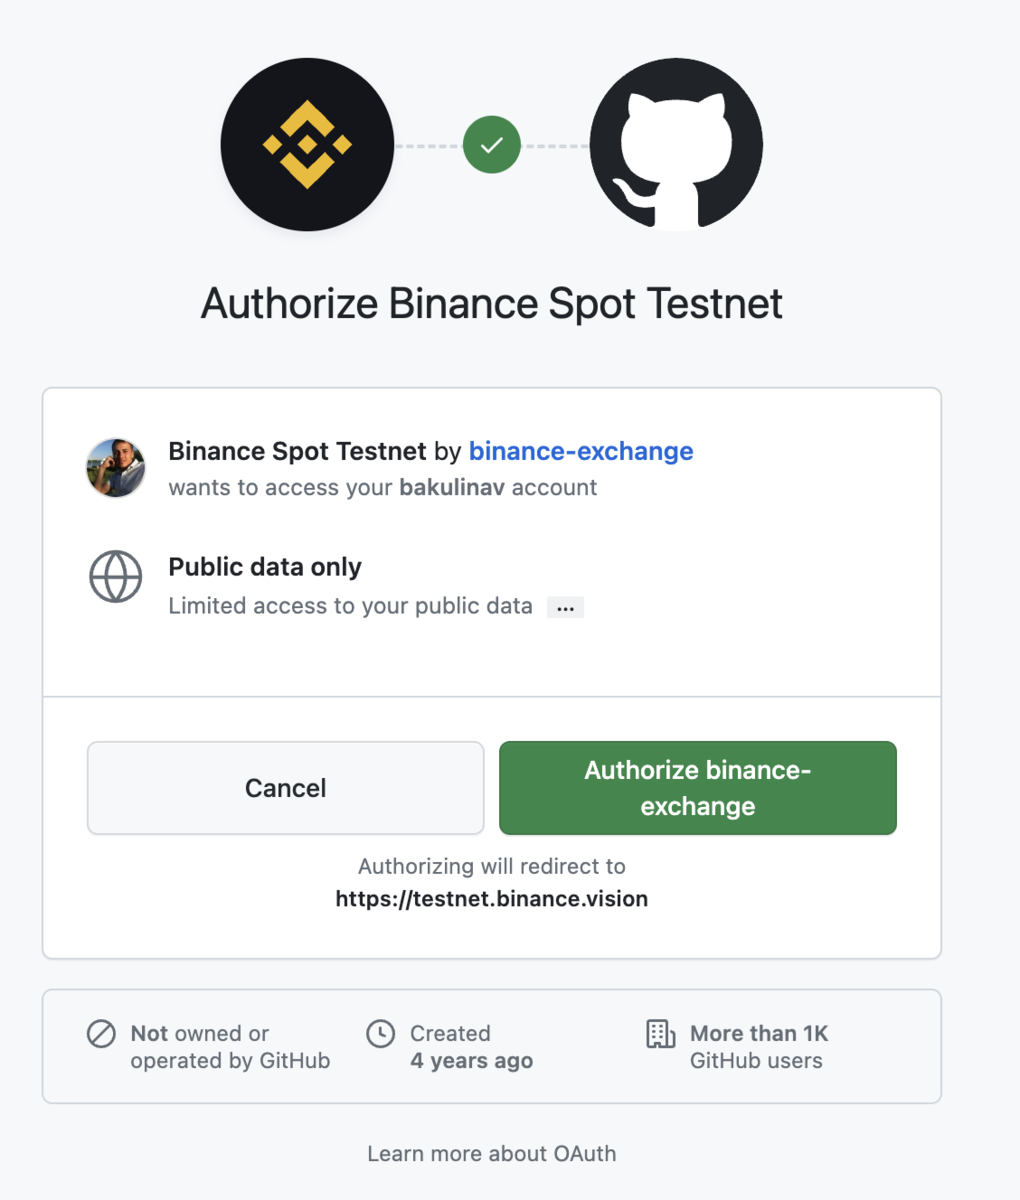Image resolution: width=1020 pixels, height=1200 pixels.
Task: Click the Authorize Binance Spot Testnet heading
Action: pyautogui.click(x=491, y=303)
